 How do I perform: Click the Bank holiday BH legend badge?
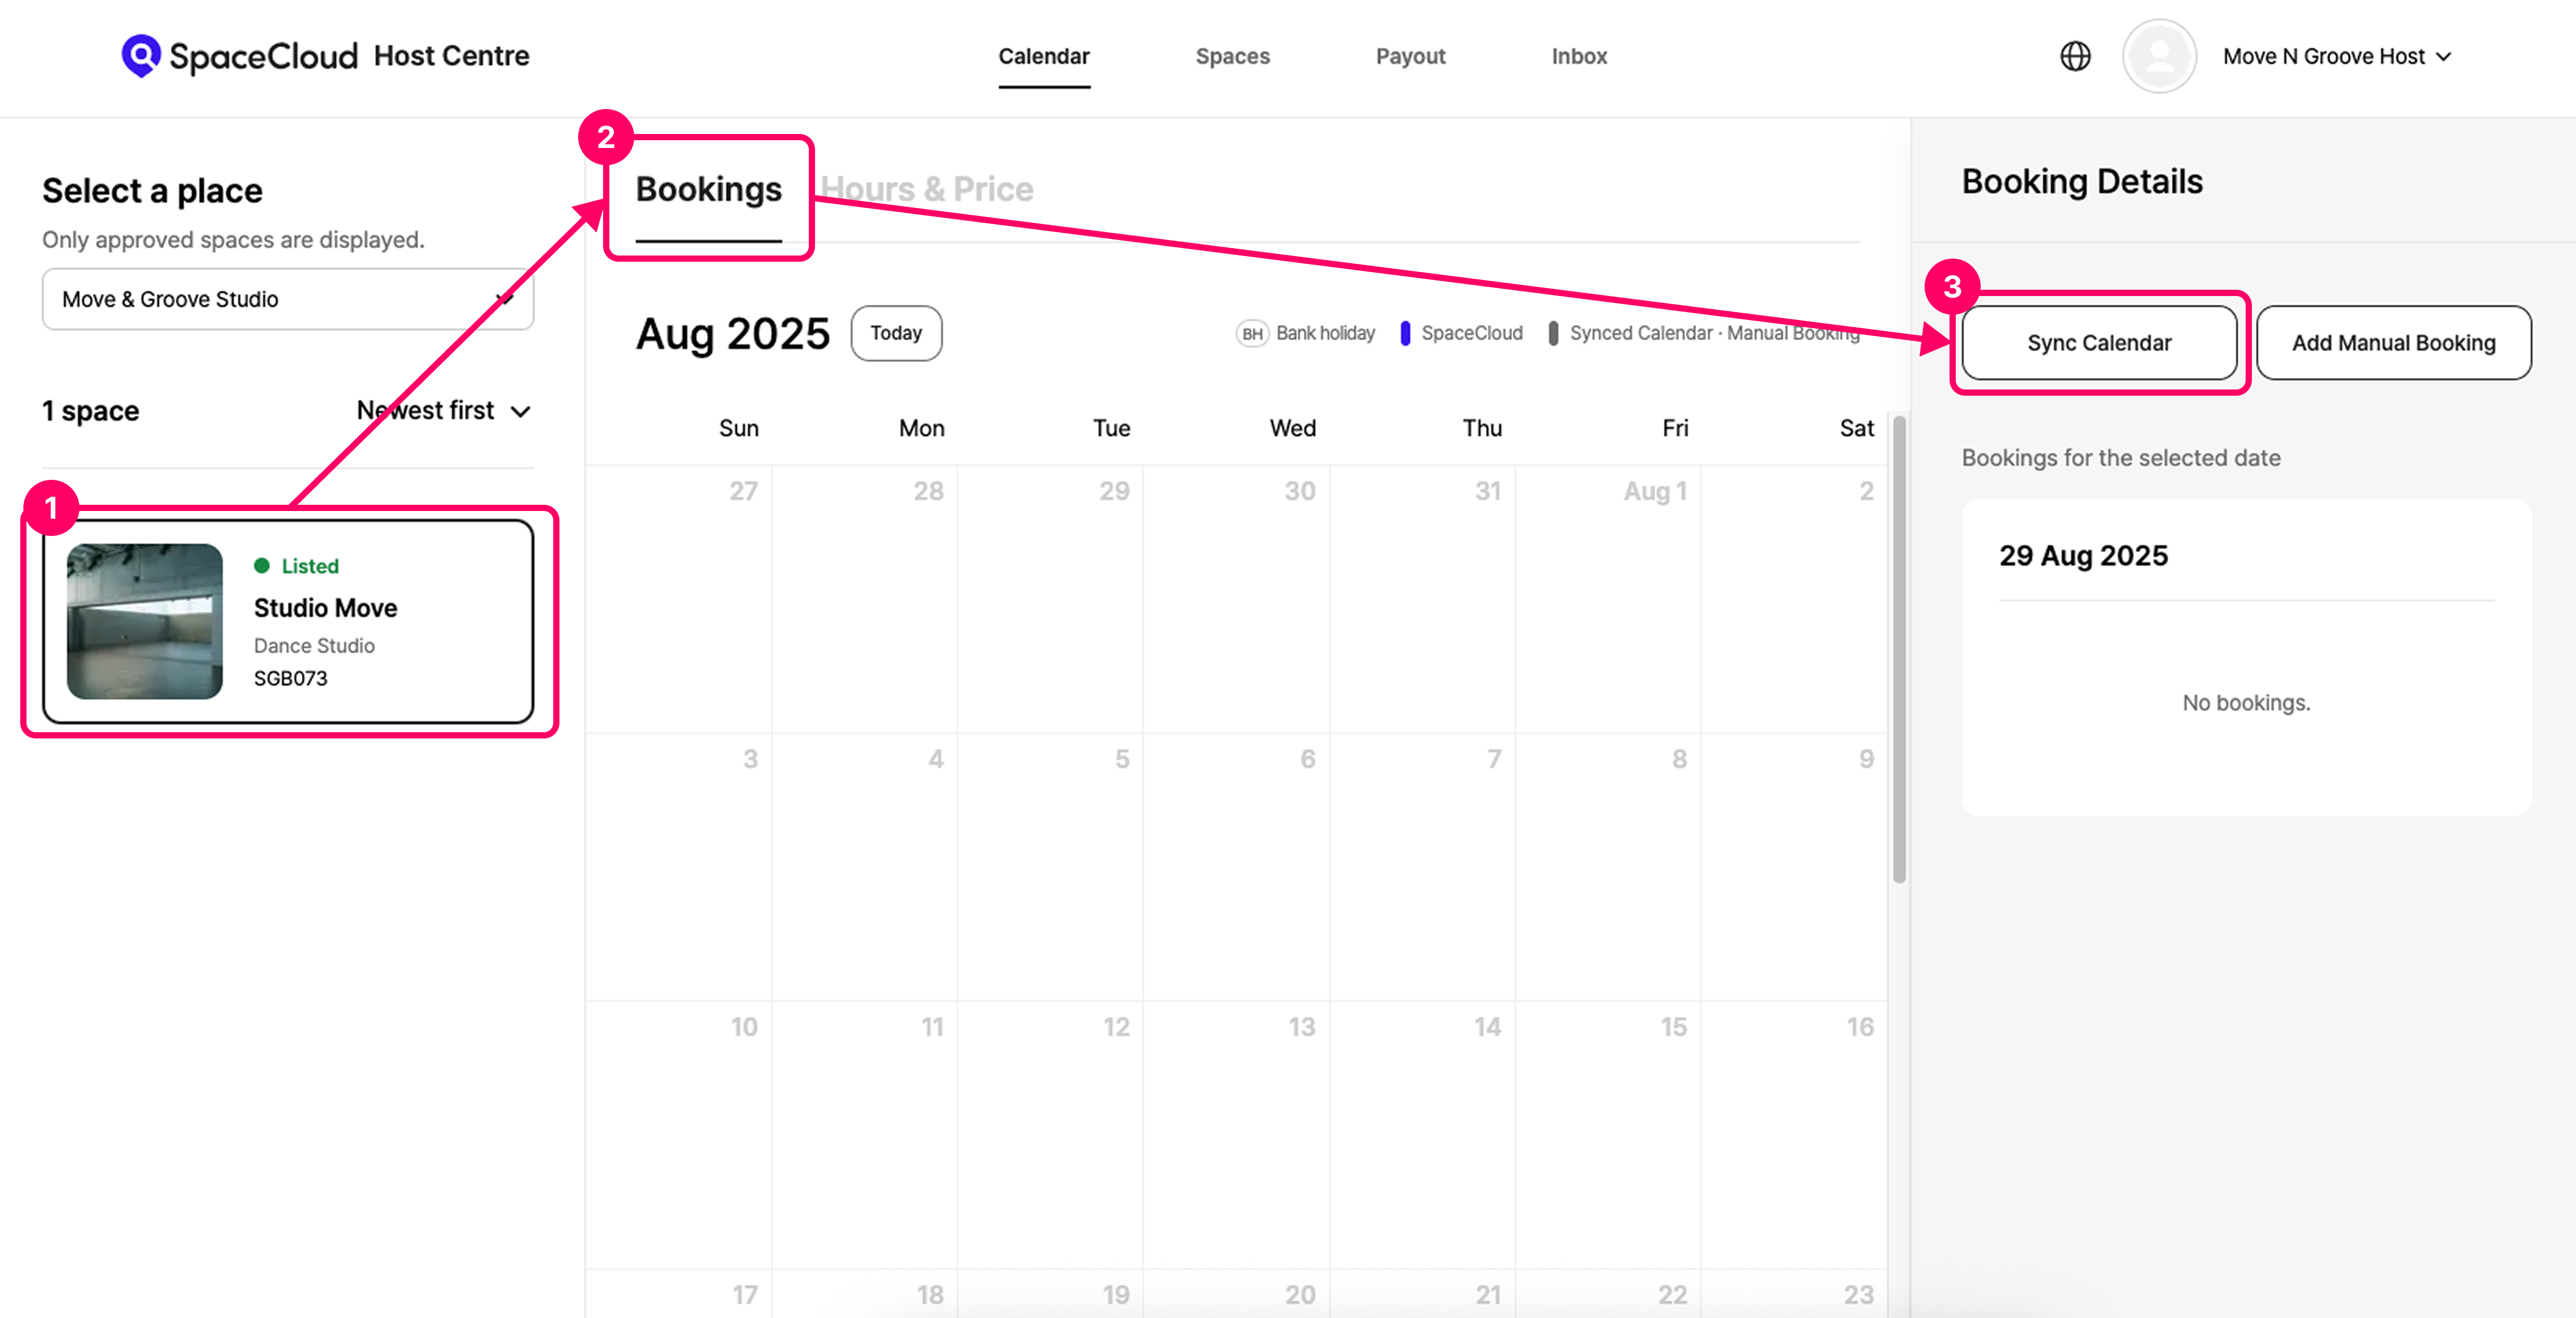(x=1252, y=334)
